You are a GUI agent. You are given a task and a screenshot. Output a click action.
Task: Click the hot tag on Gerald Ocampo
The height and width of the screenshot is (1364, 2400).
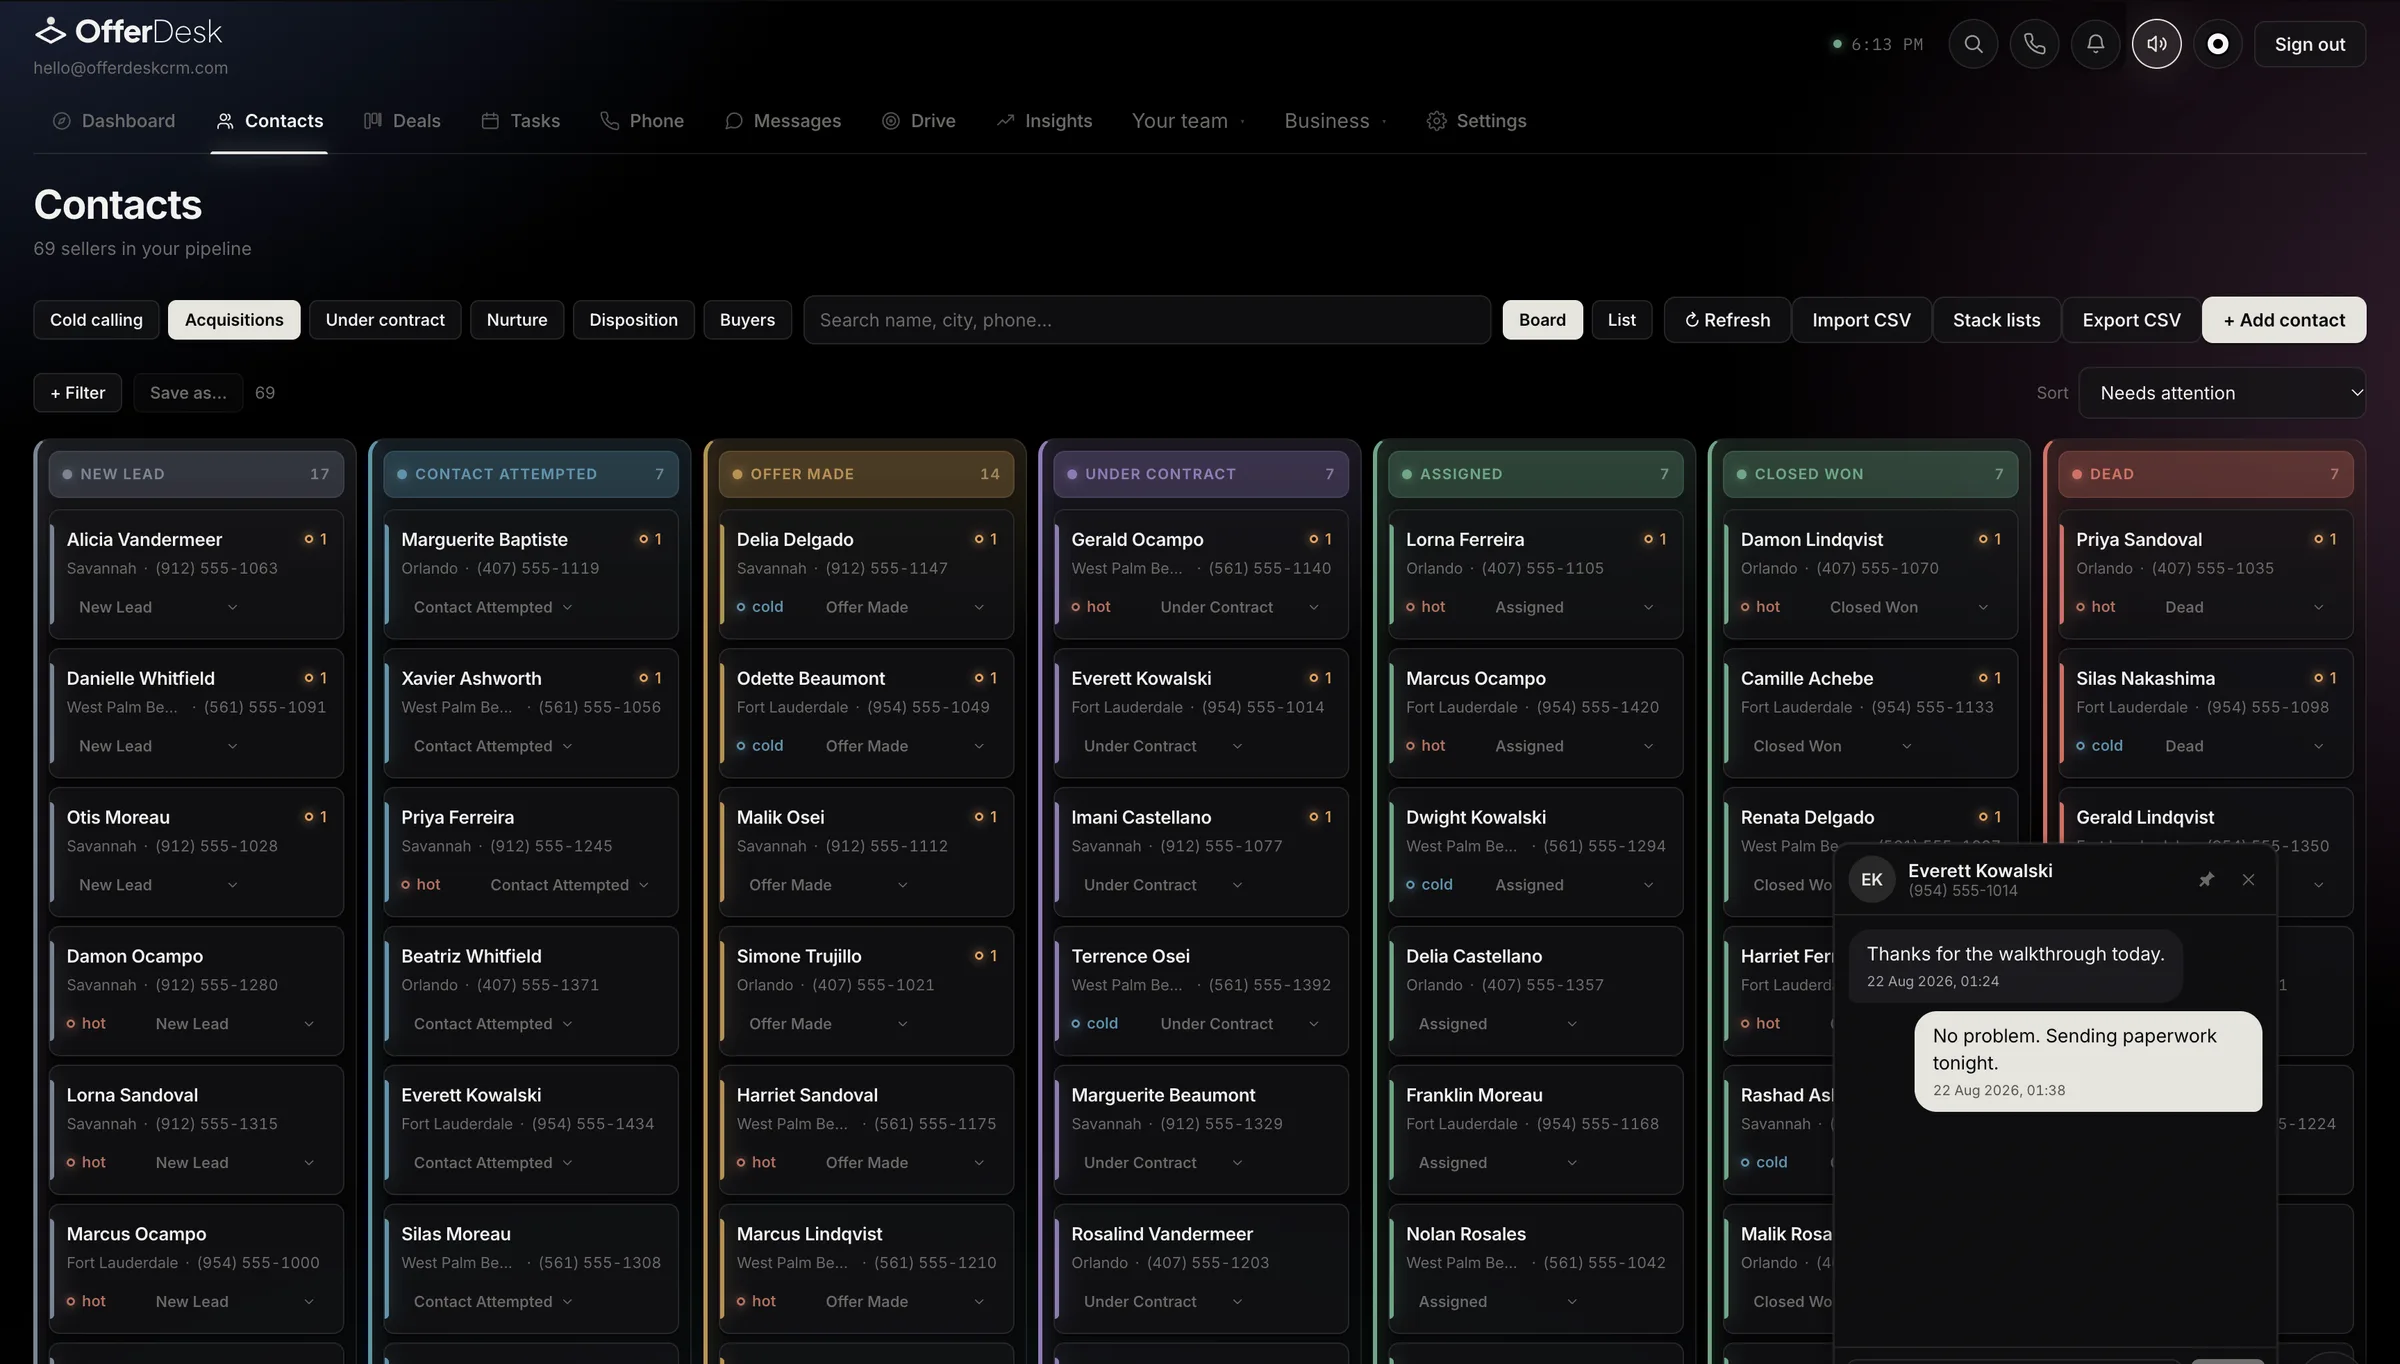(1091, 607)
